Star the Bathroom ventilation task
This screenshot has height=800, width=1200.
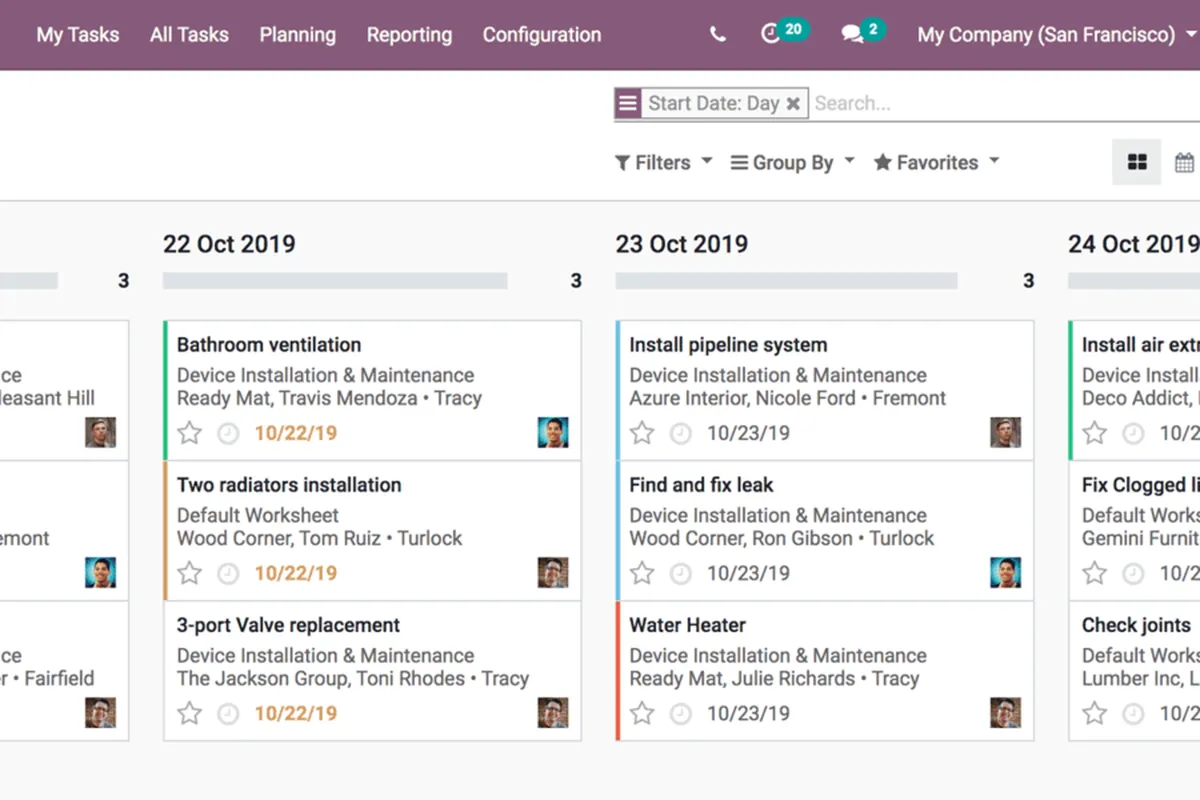tap(189, 433)
